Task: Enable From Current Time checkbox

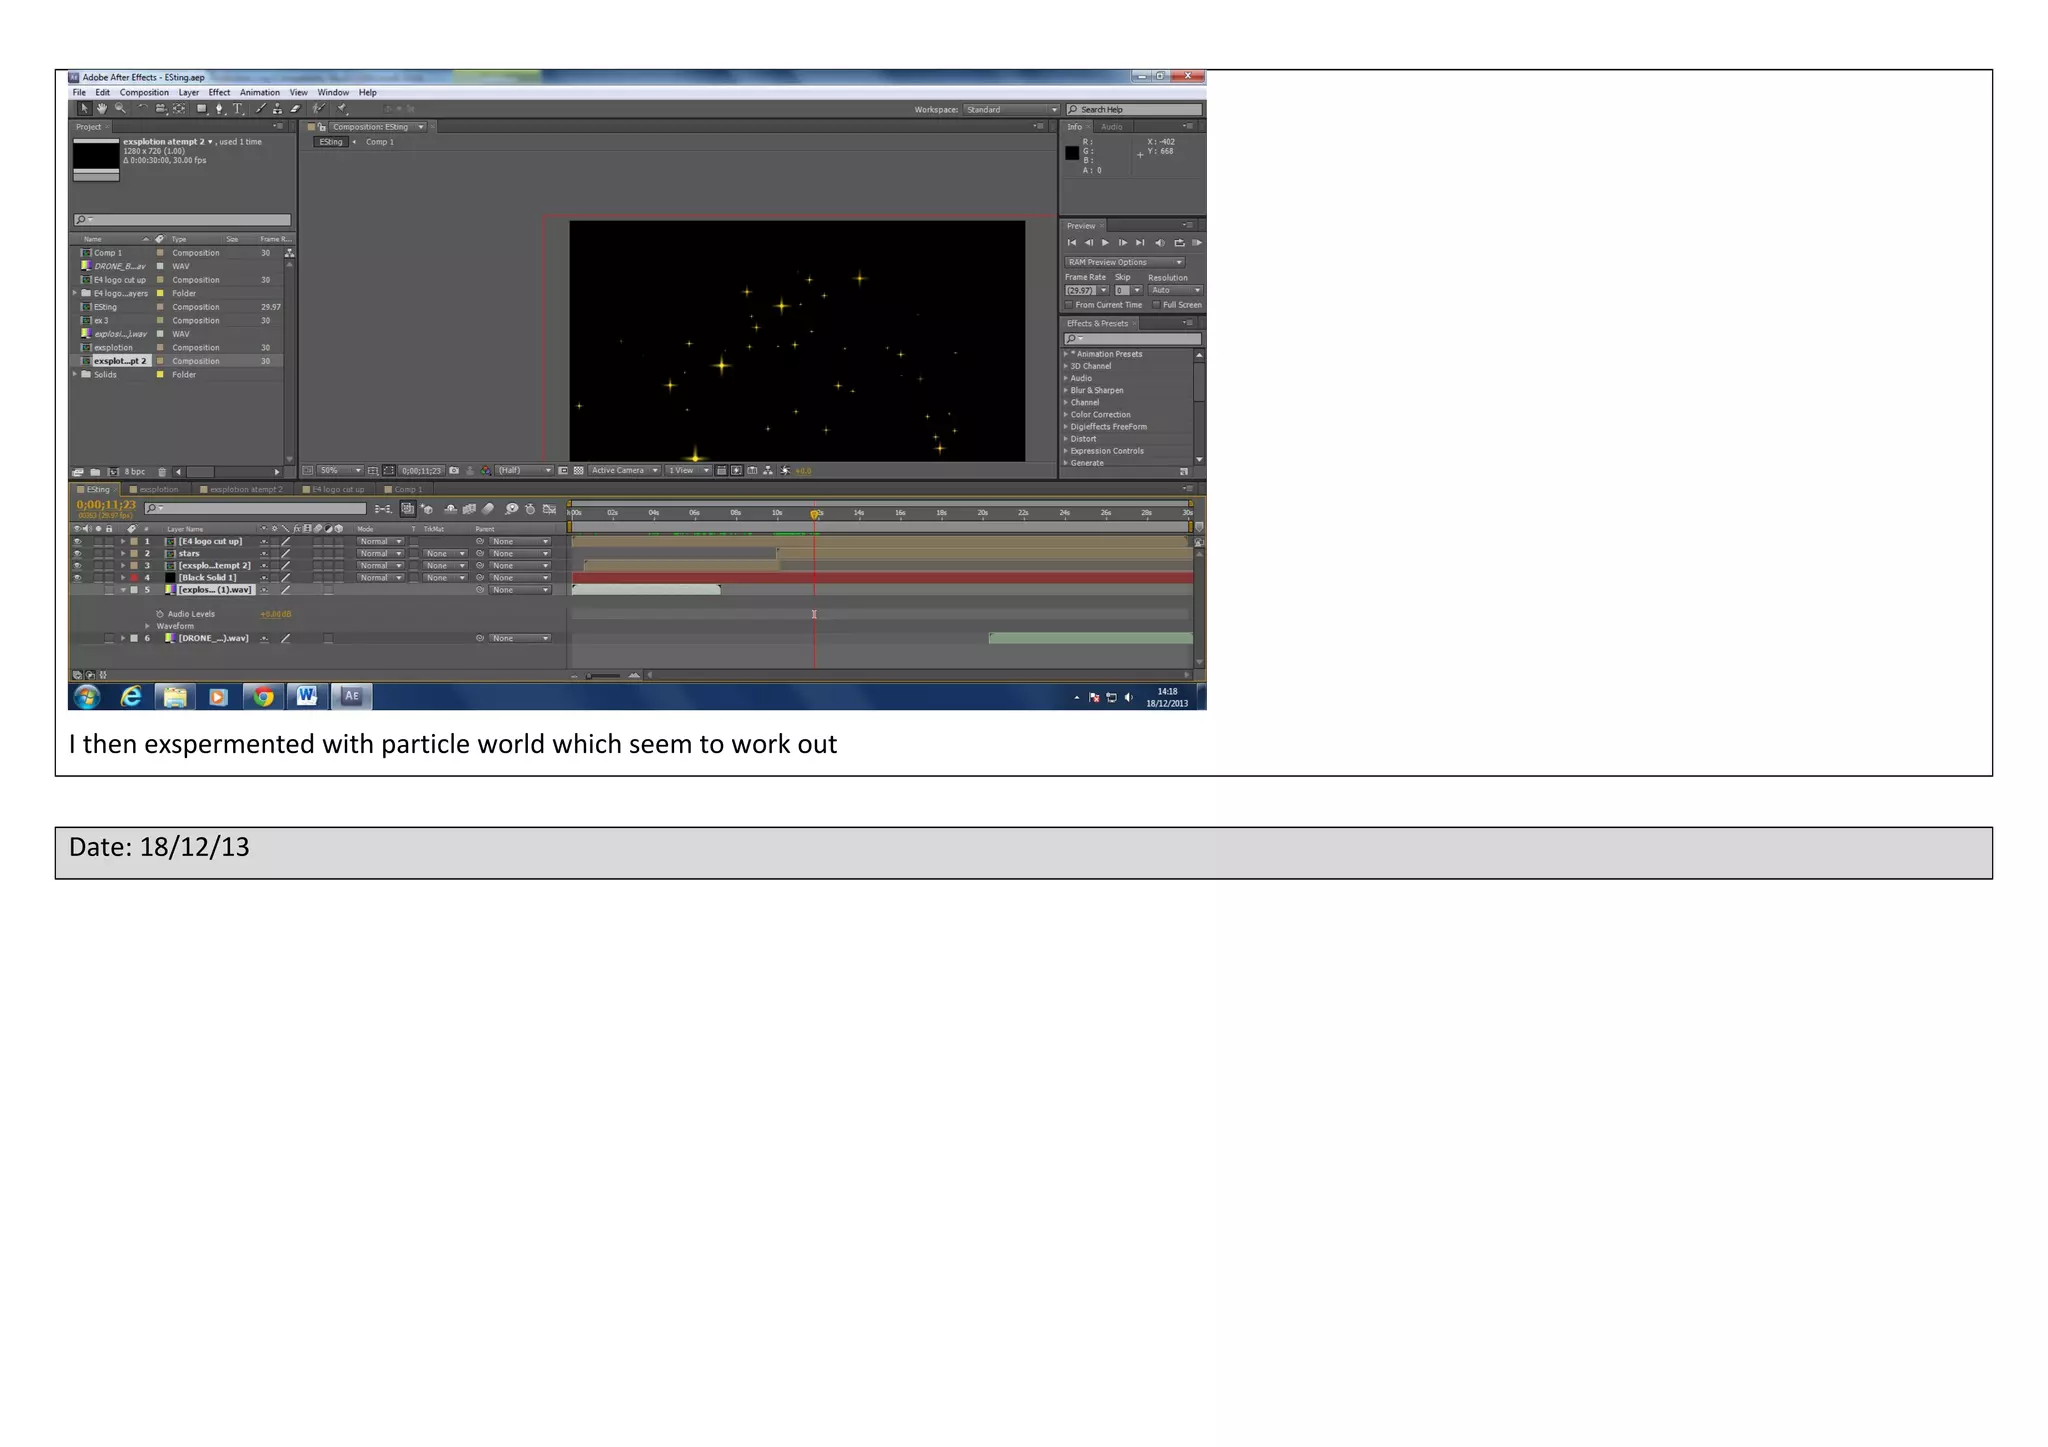Action: point(1069,305)
